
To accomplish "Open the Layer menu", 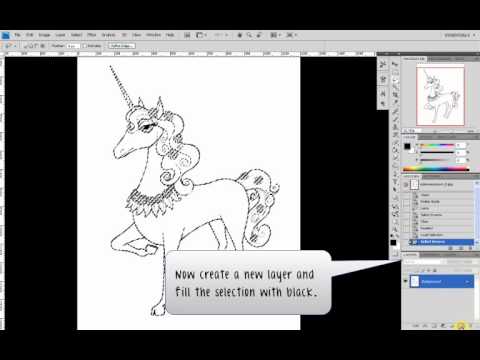I will tap(60, 35).
